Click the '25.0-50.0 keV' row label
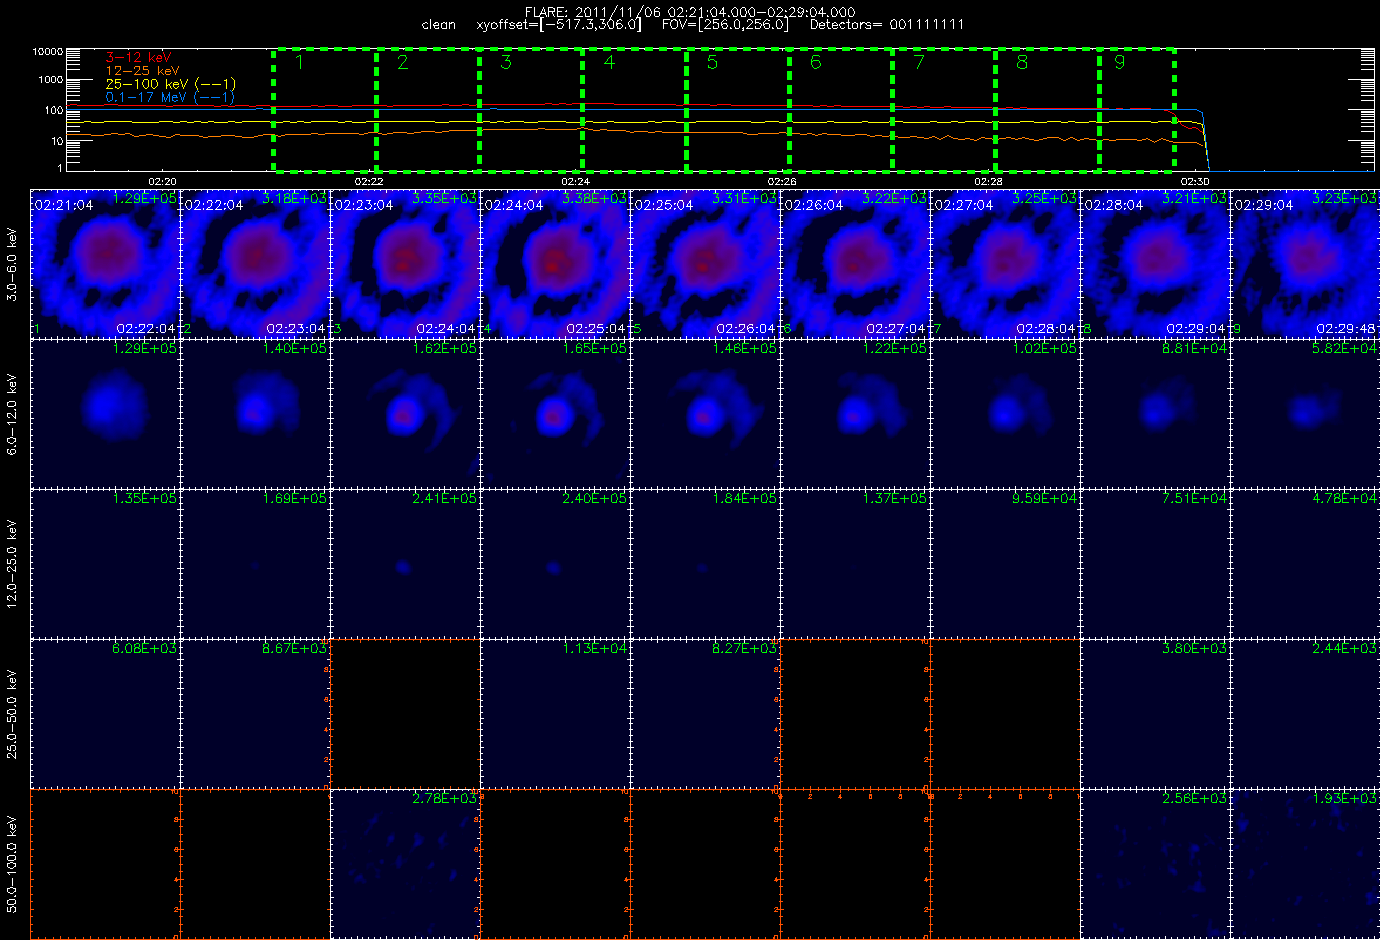This screenshot has width=1380, height=940. pos(12,714)
